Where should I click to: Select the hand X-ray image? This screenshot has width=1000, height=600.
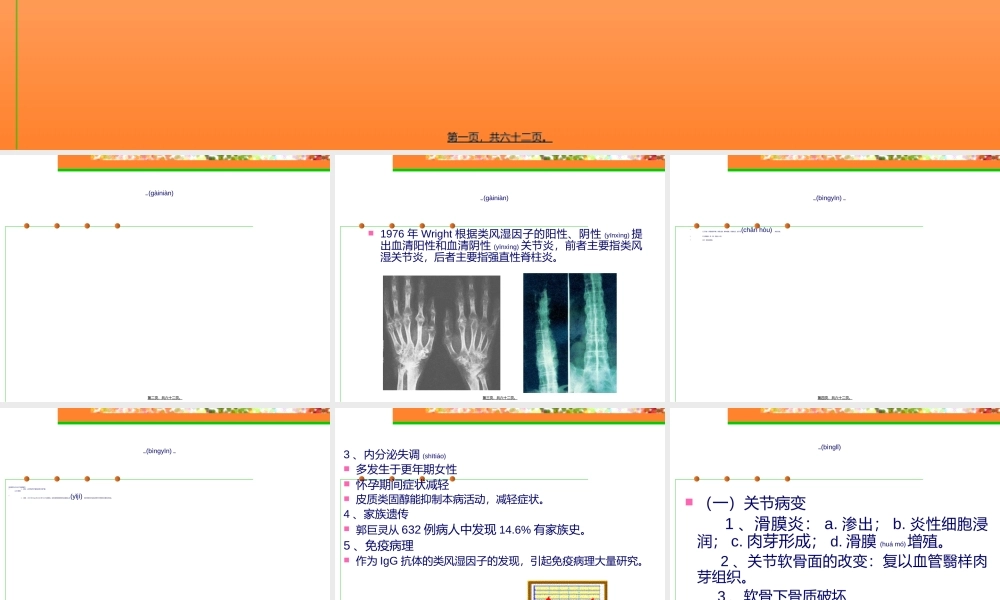(x=444, y=334)
